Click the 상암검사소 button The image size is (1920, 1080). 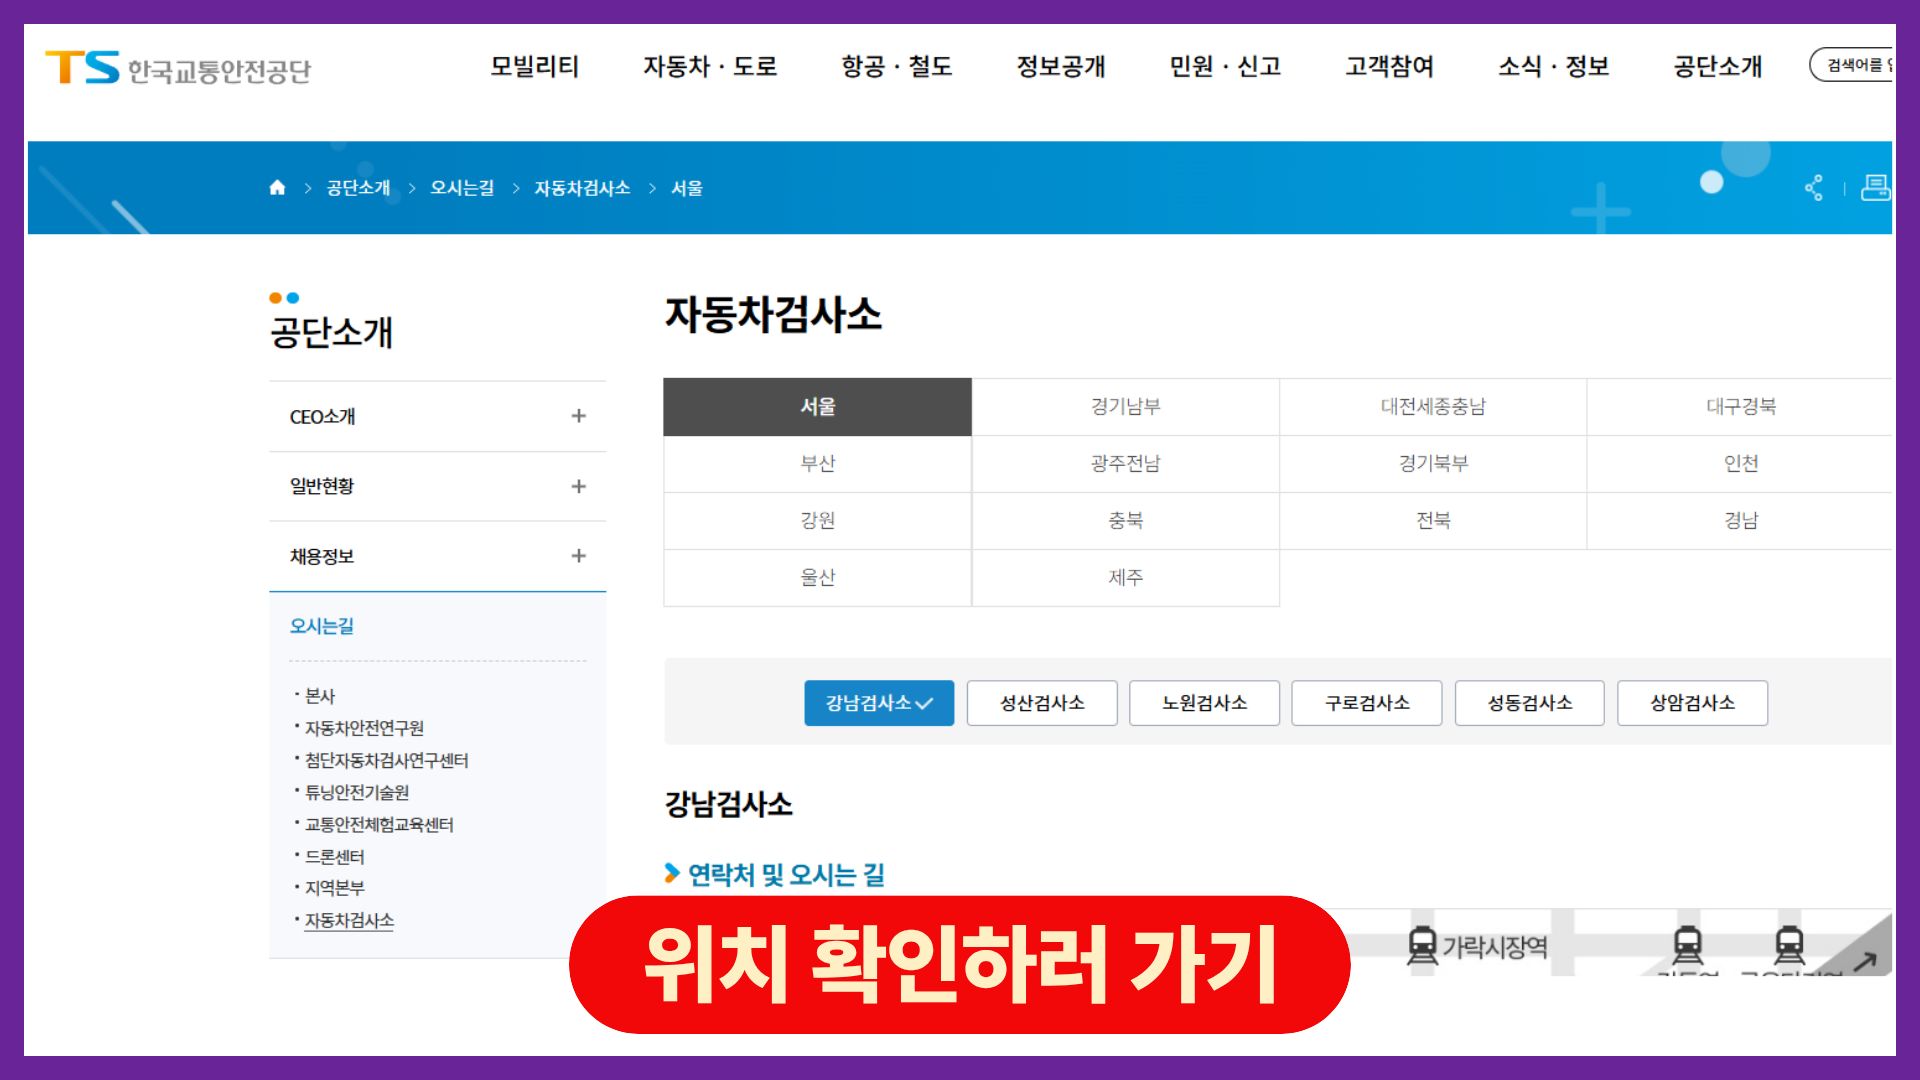[1692, 703]
